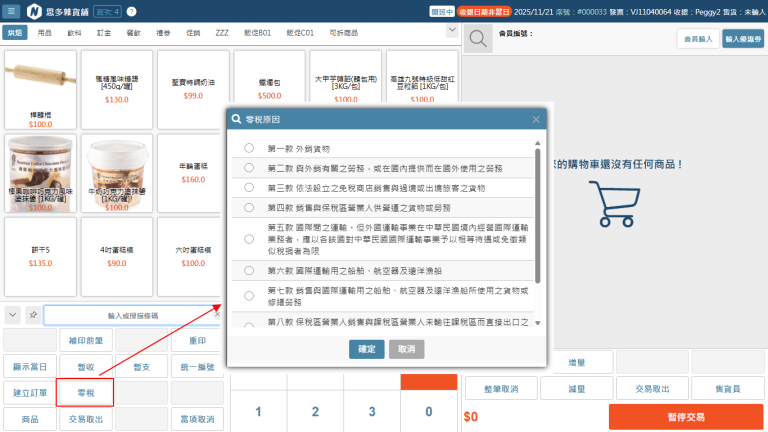Click the member search magnifier icon
768x432 pixels.
click(479, 39)
